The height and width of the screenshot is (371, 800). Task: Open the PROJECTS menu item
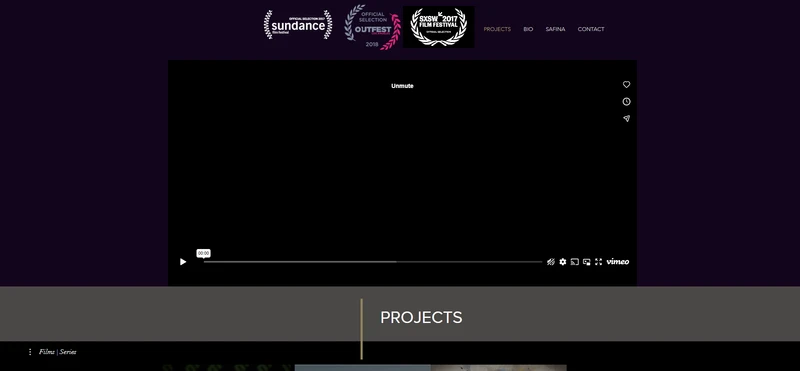[497, 29]
